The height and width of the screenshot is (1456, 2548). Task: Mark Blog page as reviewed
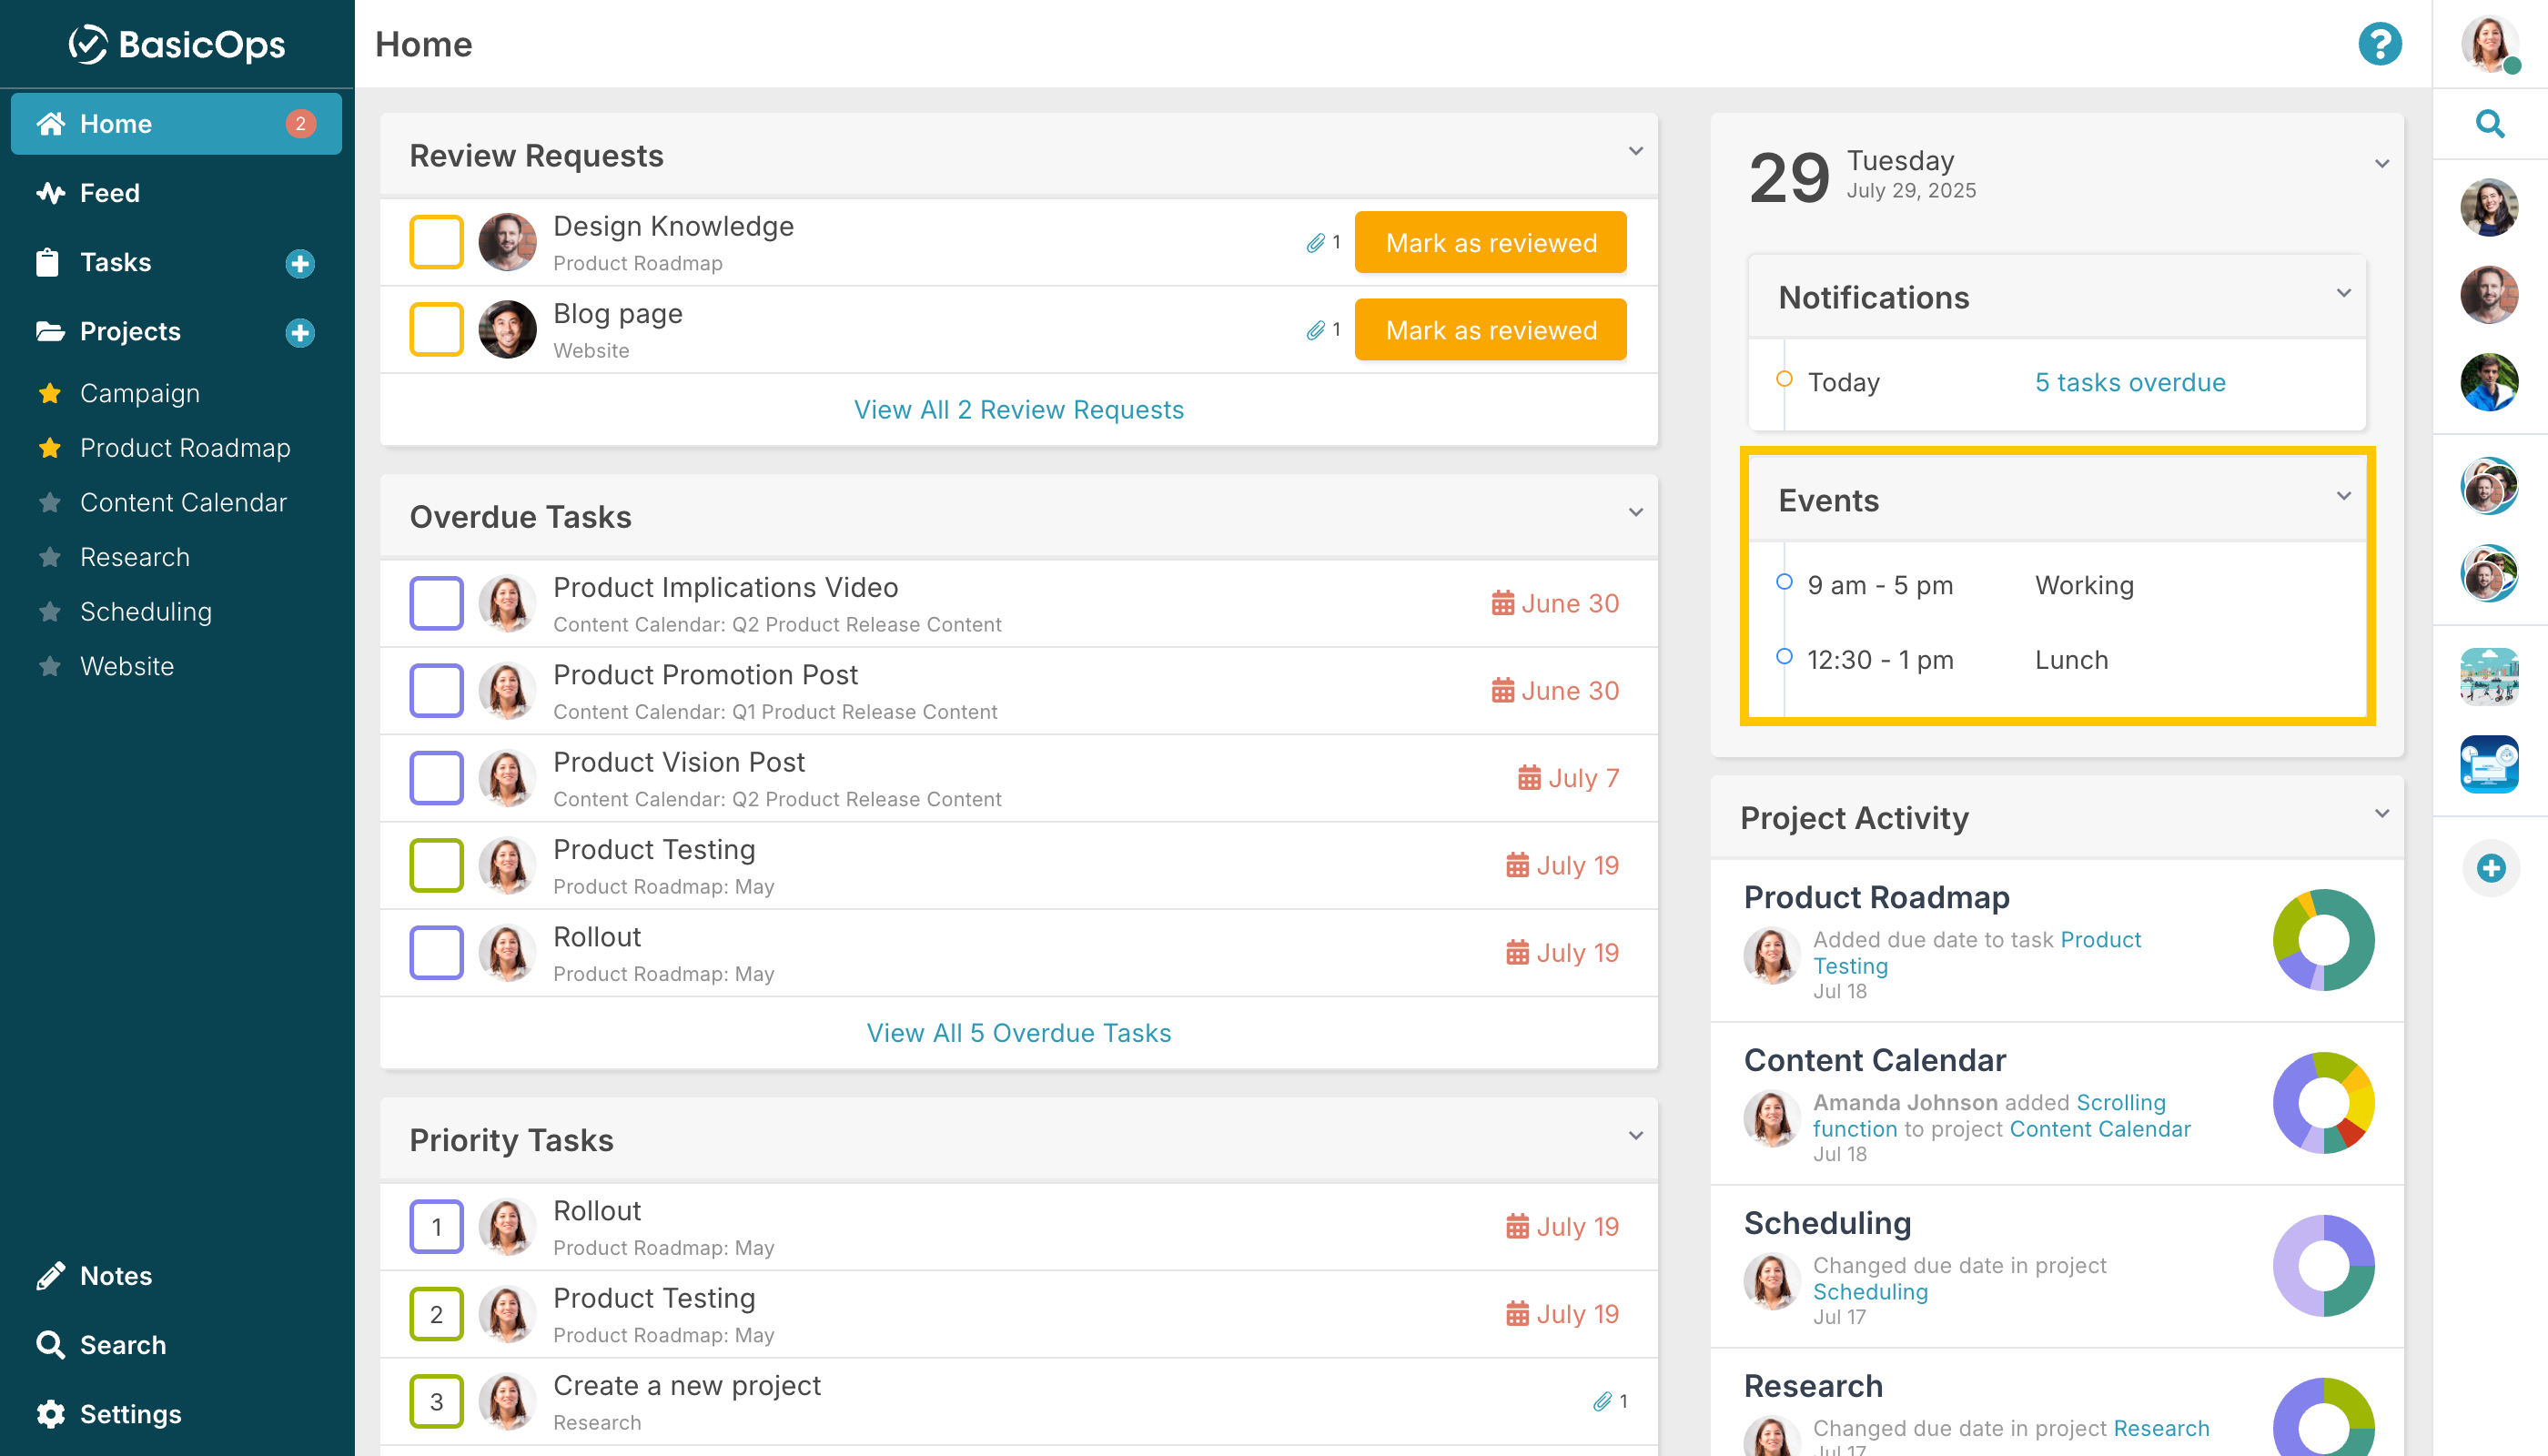point(1490,330)
